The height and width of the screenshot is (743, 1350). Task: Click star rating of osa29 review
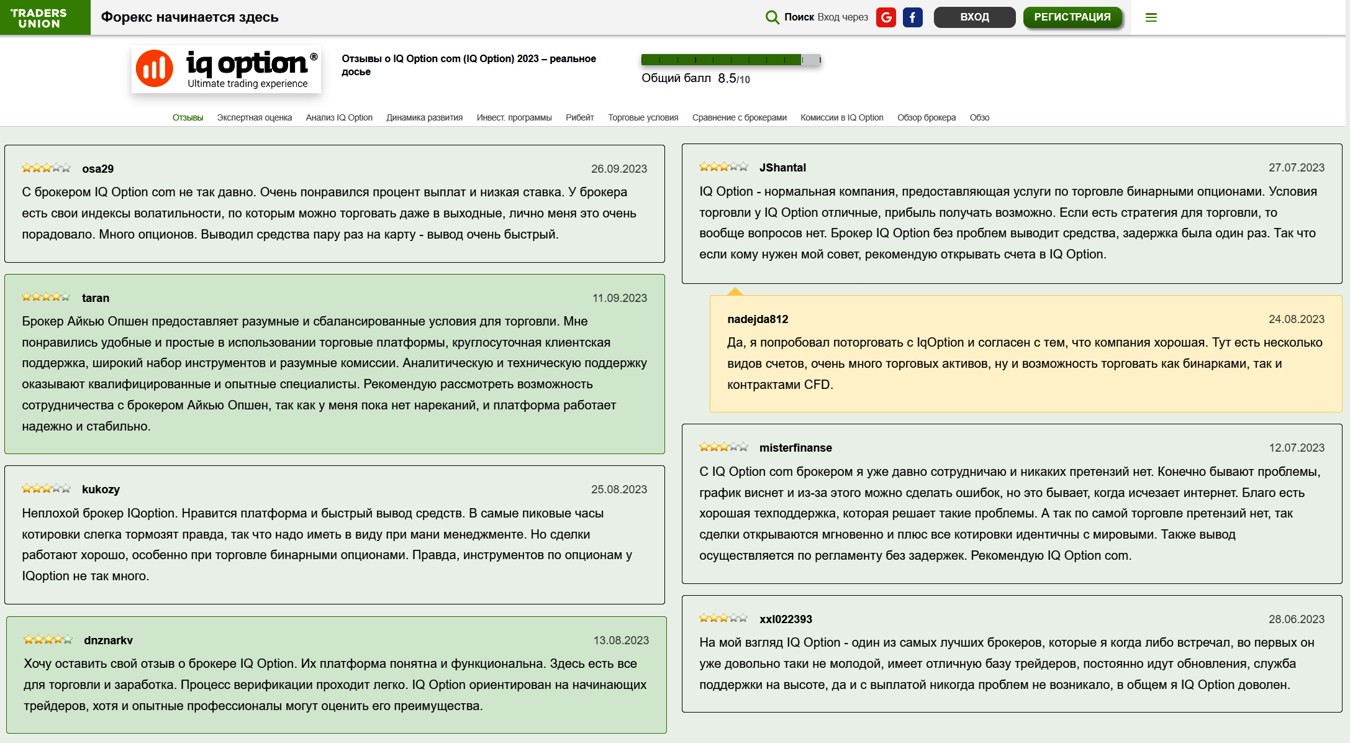[x=46, y=168]
